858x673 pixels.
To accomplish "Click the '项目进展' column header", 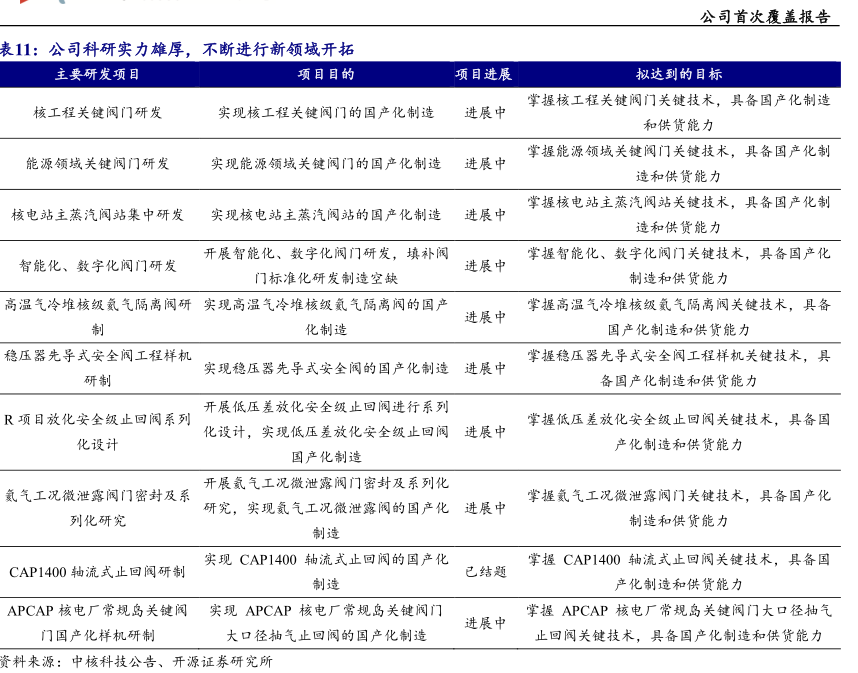I will point(484,75).
